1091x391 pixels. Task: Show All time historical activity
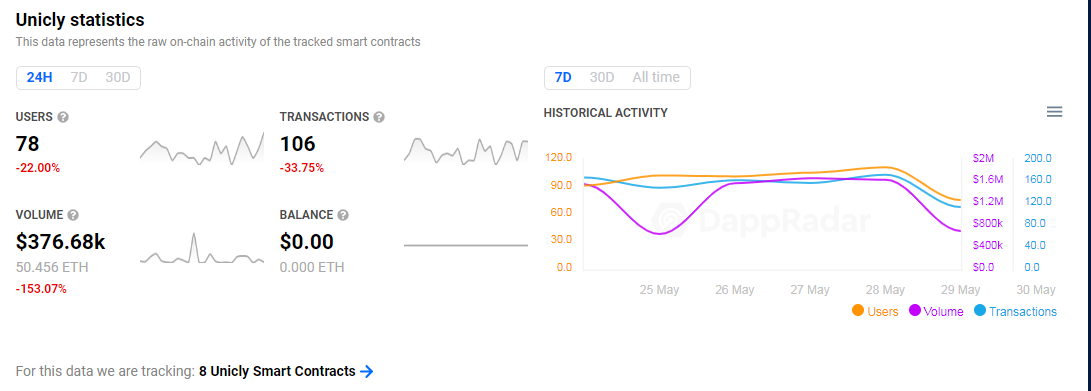tap(655, 77)
